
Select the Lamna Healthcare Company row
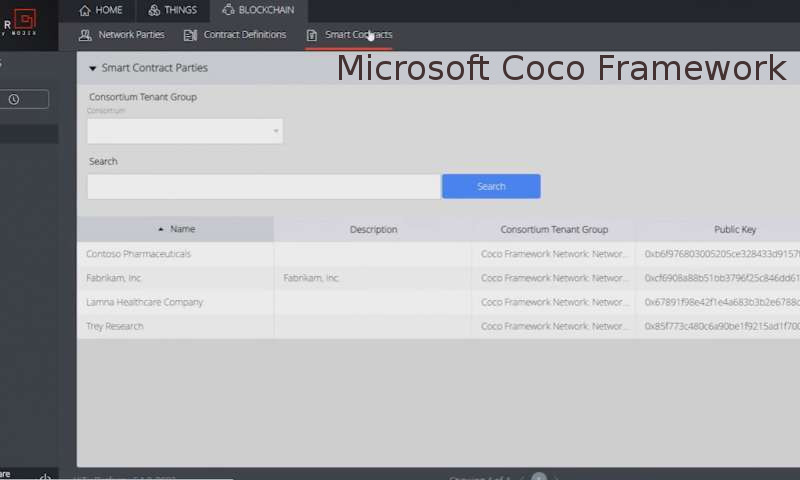pos(144,302)
